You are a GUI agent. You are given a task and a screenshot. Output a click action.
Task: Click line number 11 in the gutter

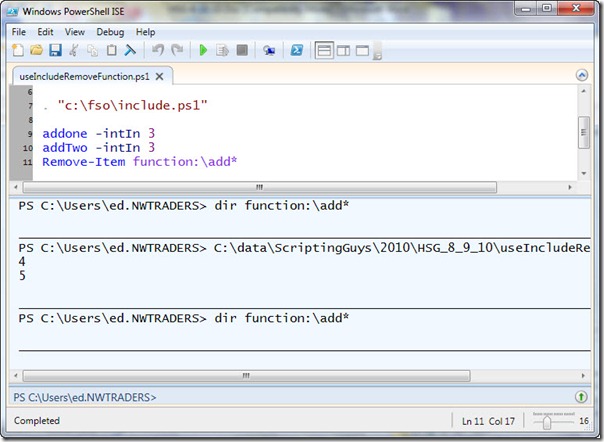tap(27, 162)
